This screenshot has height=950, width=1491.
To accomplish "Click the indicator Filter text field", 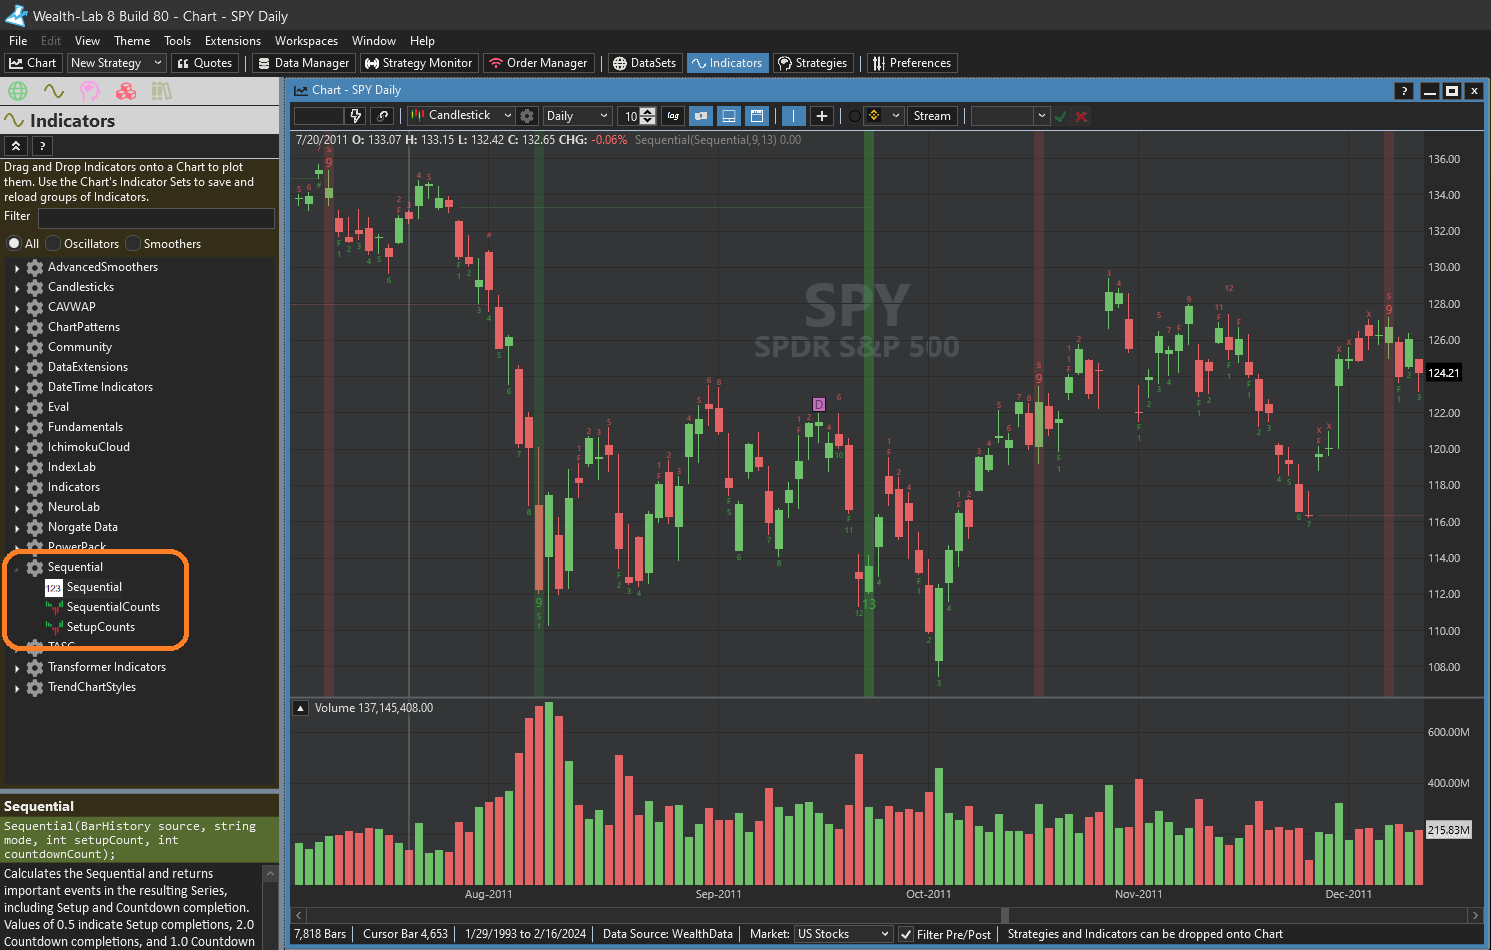I will [156, 217].
